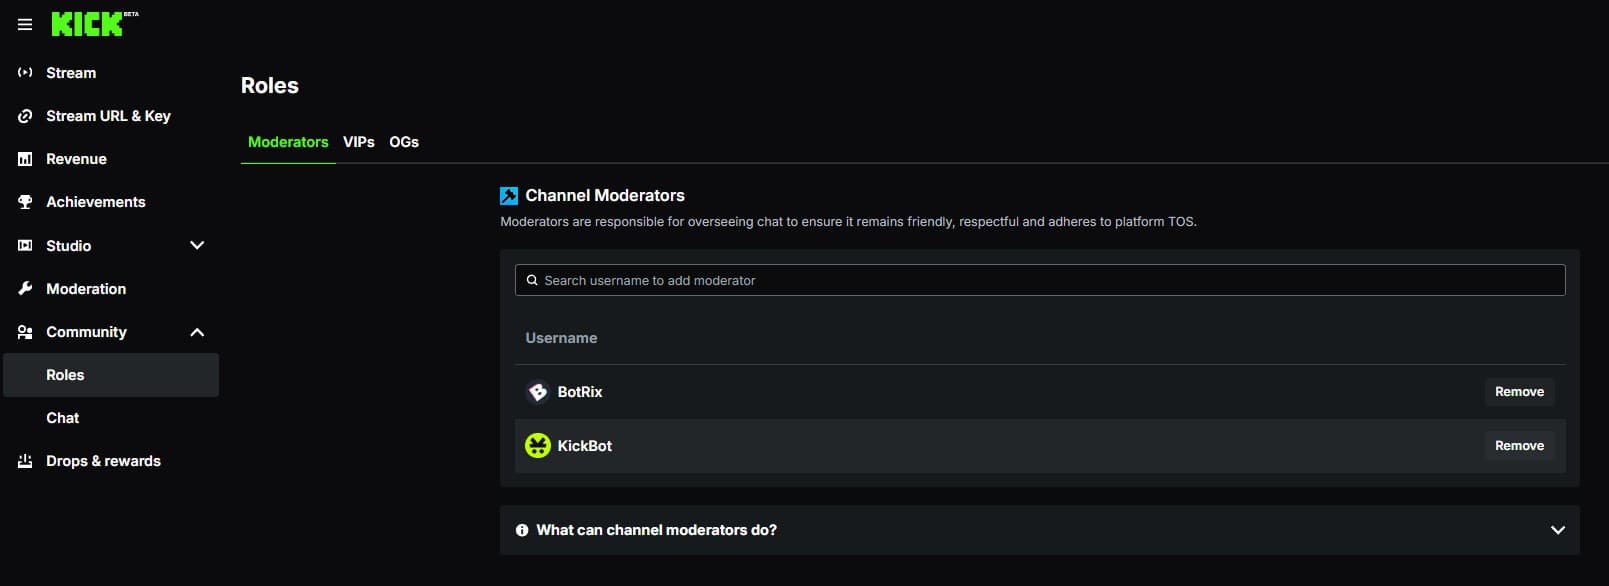Click the Moderation wrench icon

tap(25, 289)
